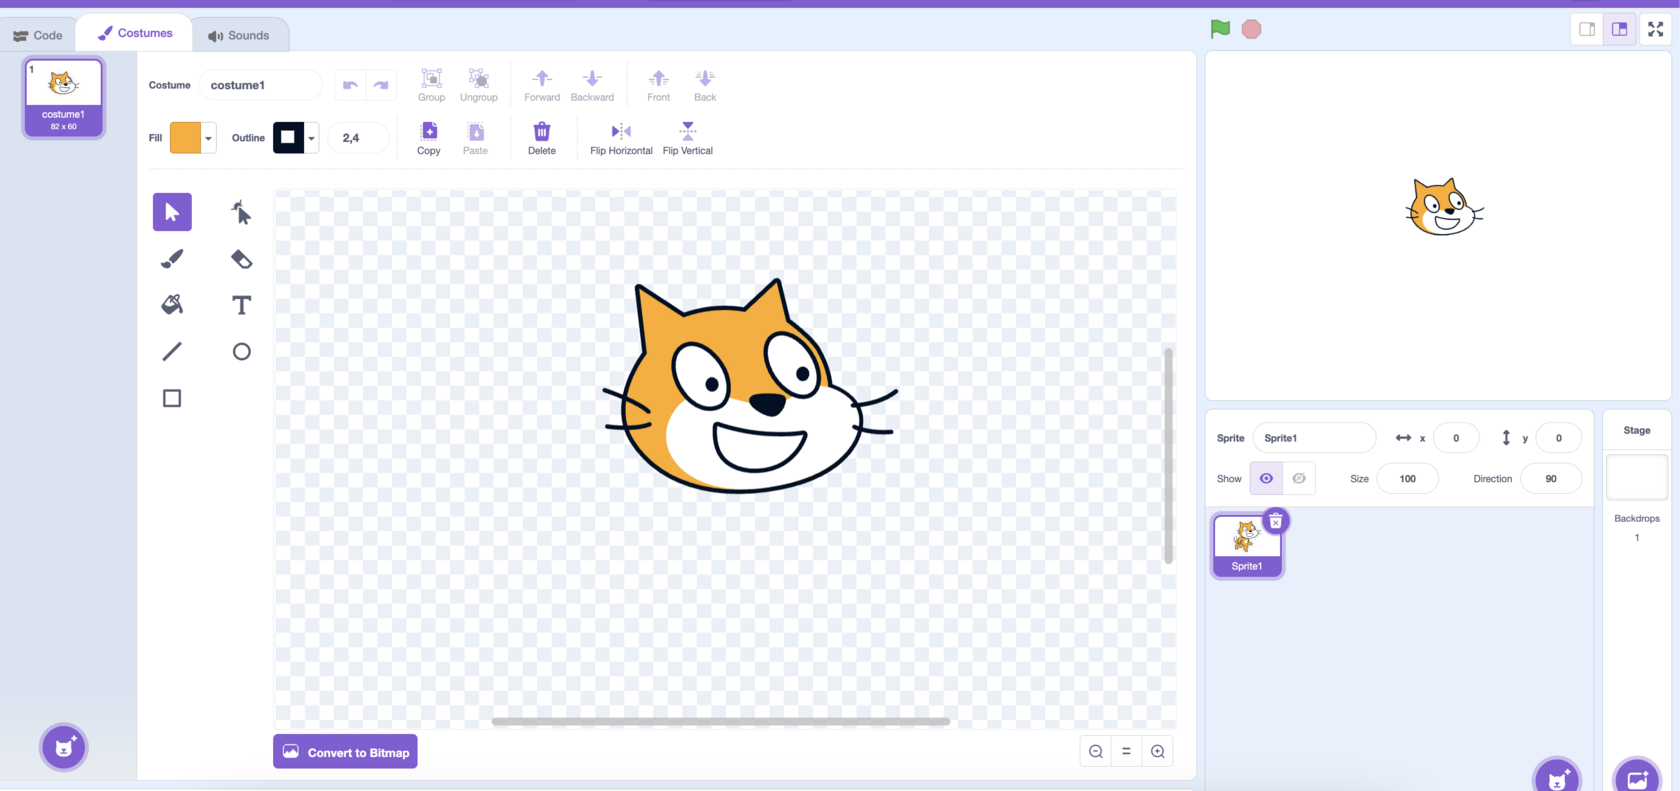
Task: Click the Redo arrow
Action: pyautogui.click(x=381, y=85)
